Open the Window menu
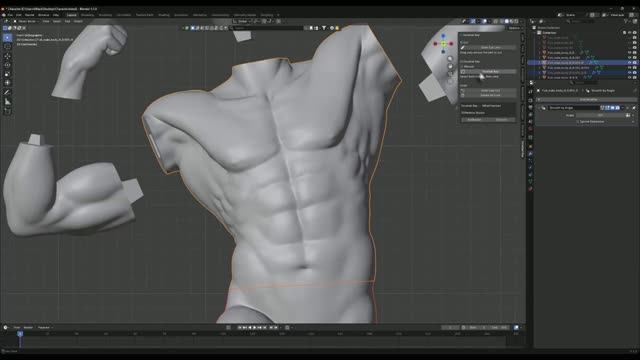The height and width of the screenshot is (360, 640). pos(43,15)
